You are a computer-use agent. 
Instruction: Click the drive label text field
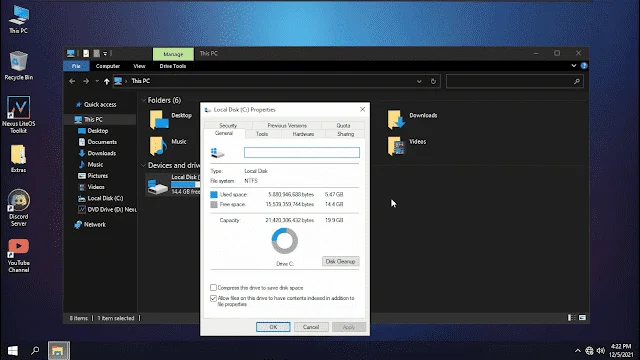tap(302, 153)
